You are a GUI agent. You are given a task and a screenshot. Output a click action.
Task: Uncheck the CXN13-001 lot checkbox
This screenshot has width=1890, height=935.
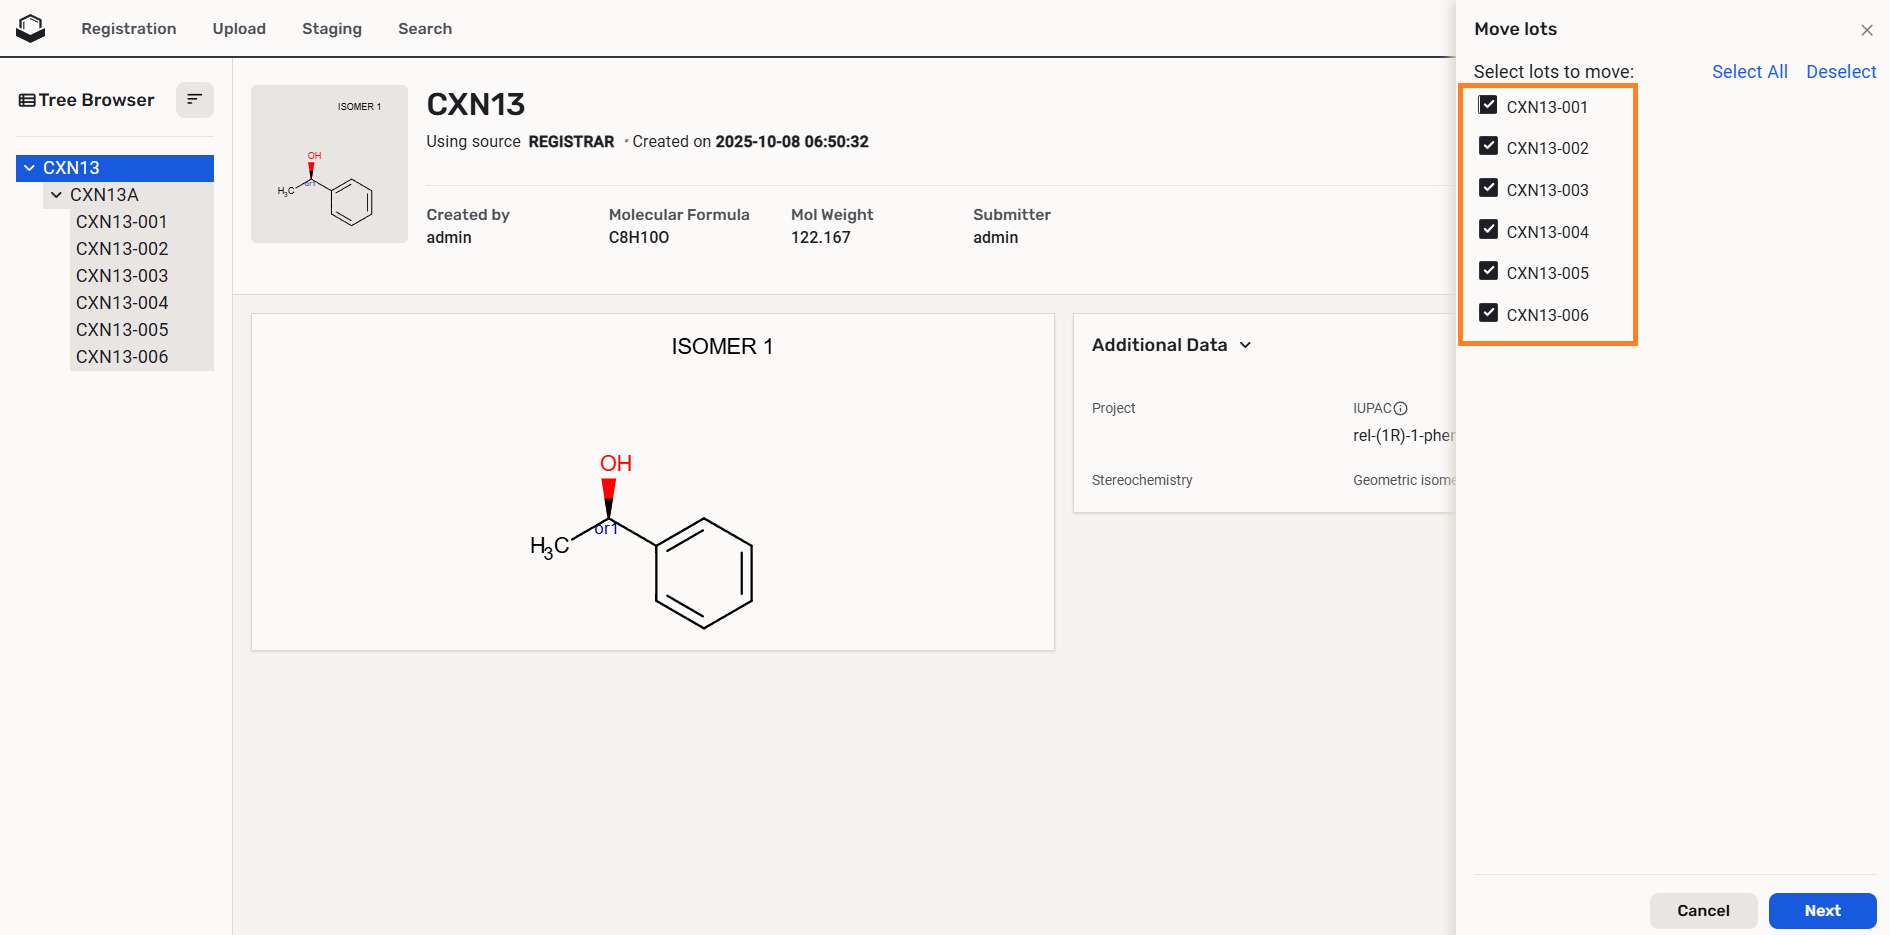pyautogui.click(x=1488, y=105)
